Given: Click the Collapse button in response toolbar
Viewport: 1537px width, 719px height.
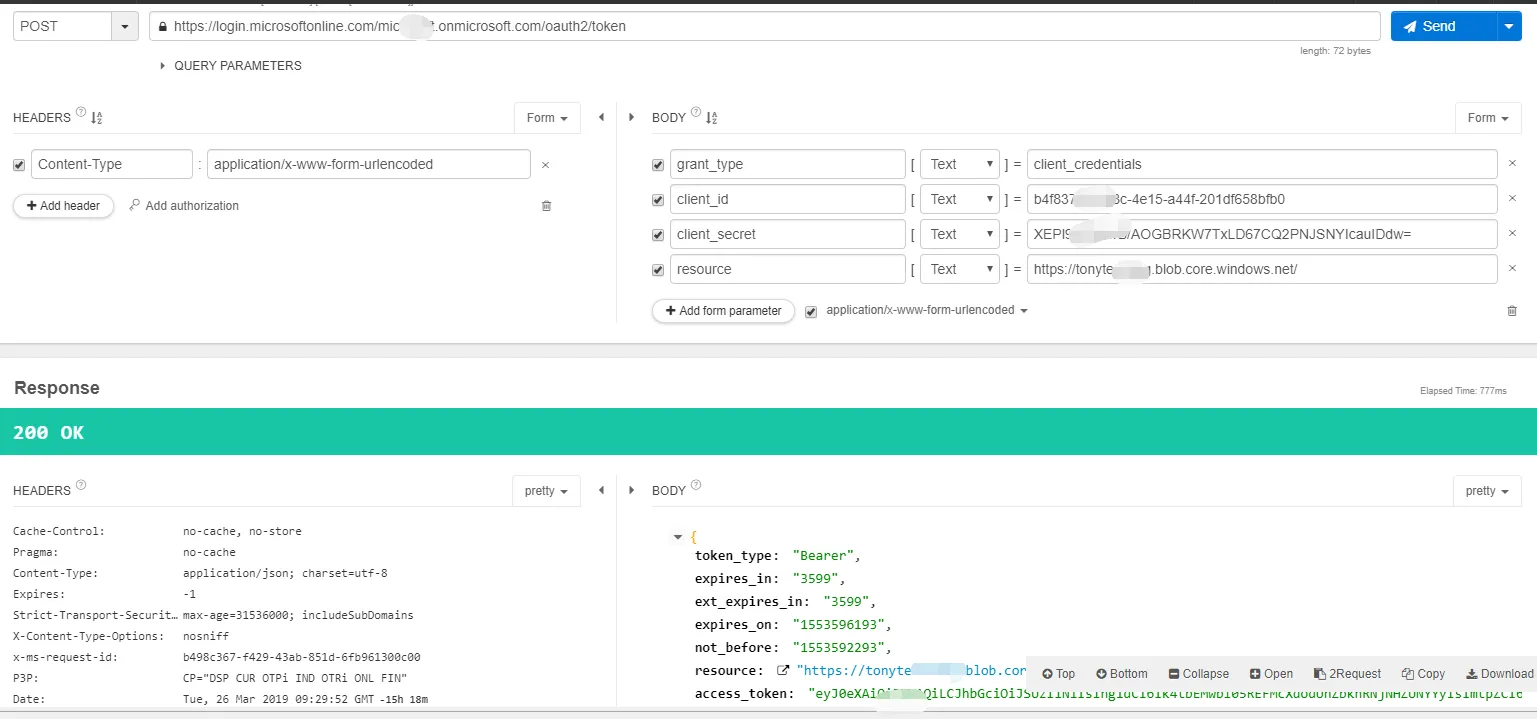Looking at the screenshot, I should click(1201, 674).
